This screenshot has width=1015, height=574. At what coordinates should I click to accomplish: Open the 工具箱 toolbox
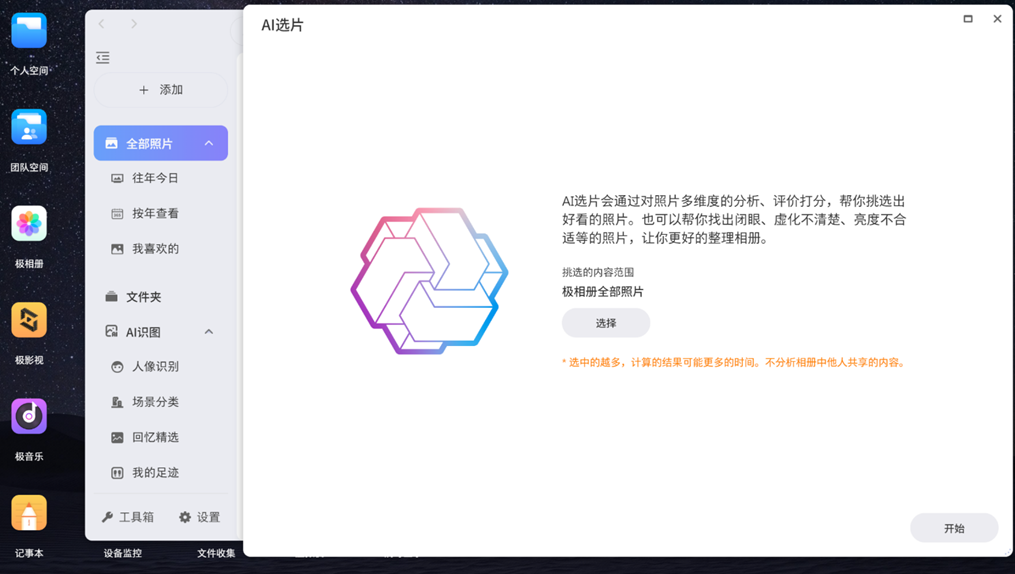[128, 517]
